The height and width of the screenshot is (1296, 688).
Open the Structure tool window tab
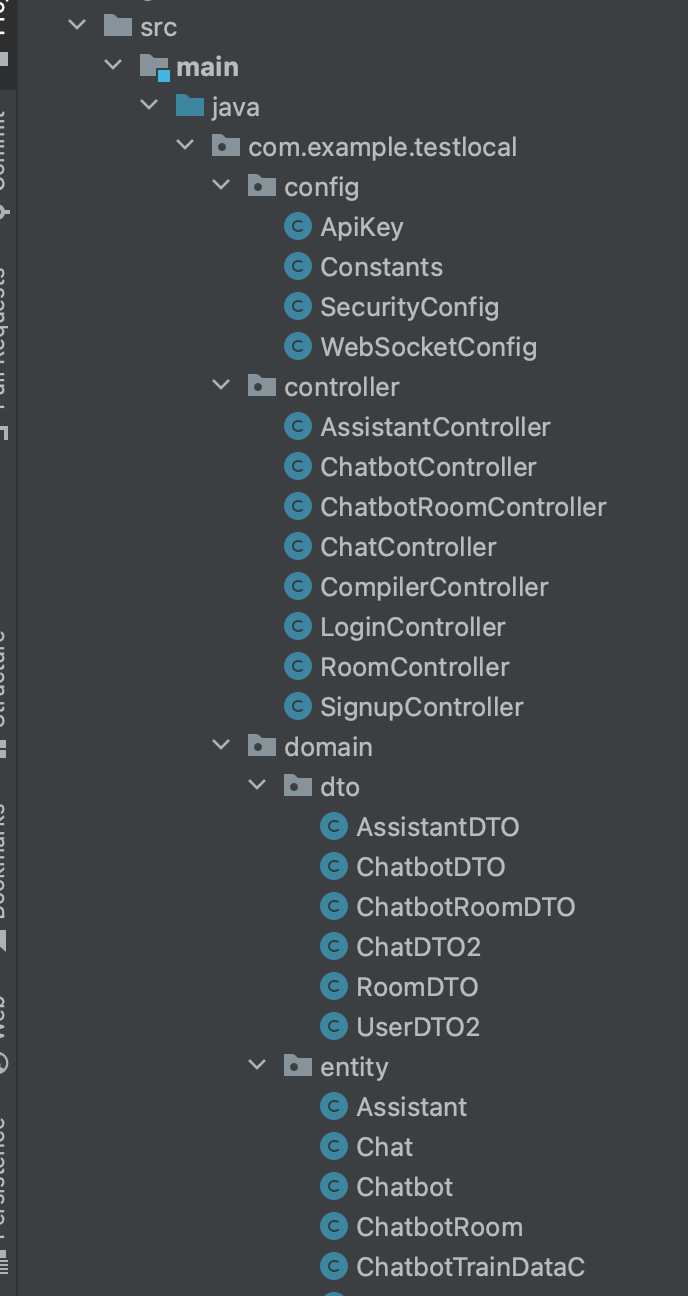4,692
